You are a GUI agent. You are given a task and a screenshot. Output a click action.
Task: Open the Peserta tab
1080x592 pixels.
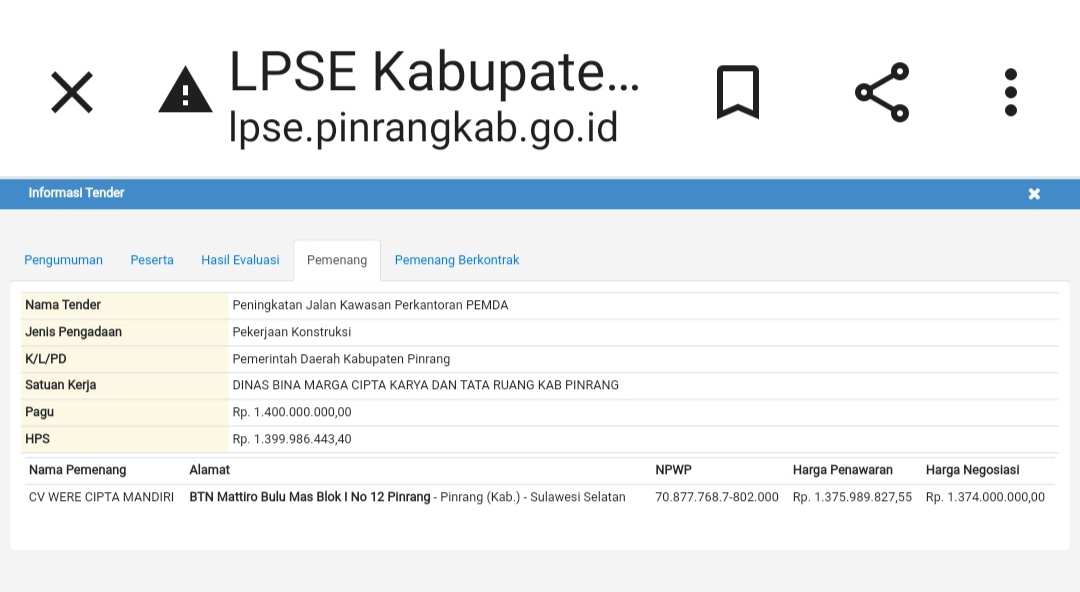152,260
